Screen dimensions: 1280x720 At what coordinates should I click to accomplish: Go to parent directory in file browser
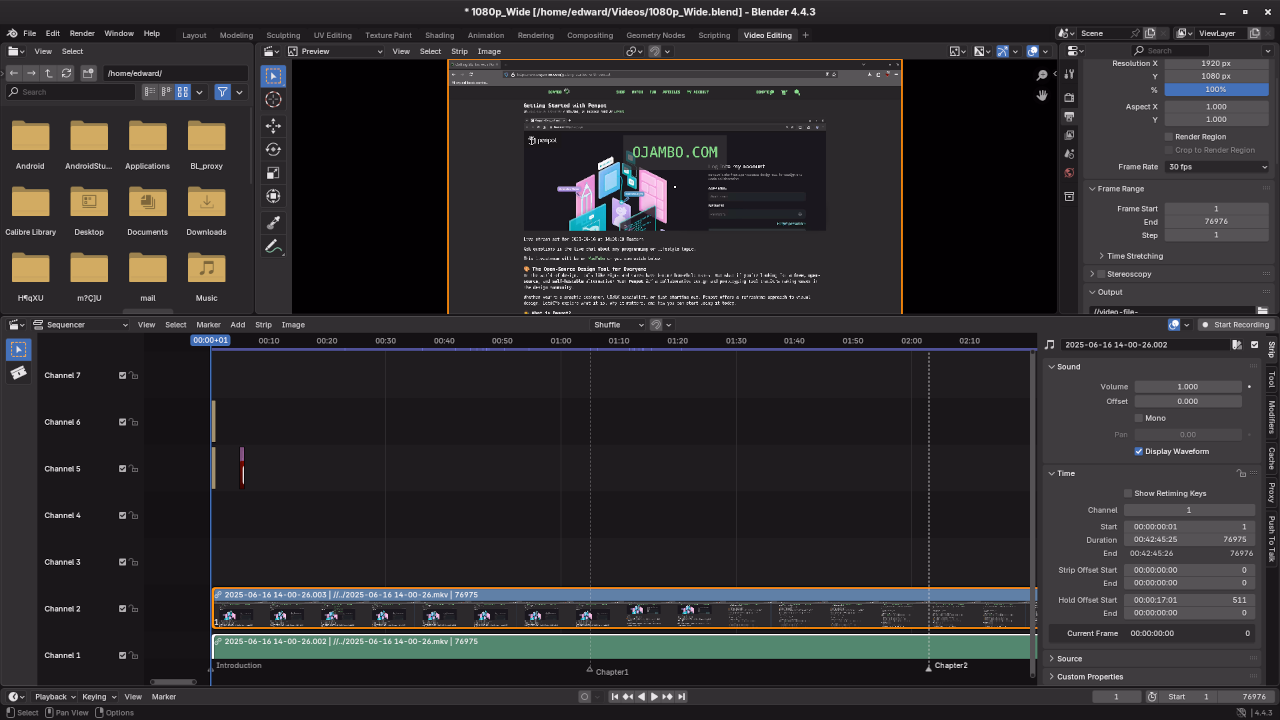49,73
